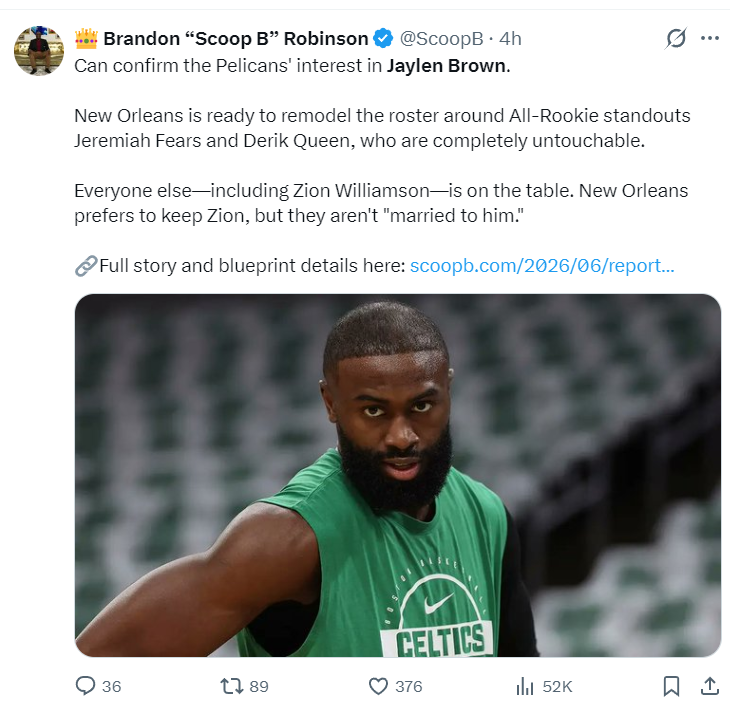Image resolution: width=730 pixels, height=713 pixels.
Task: Click the 52K views count
Action: [557, 686]
